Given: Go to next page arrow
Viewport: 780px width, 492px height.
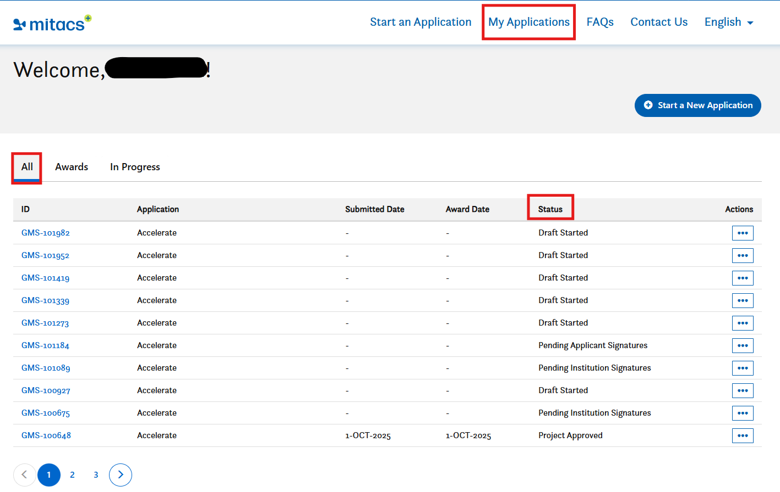Looking at the screenshot, I should tap(120, 475).
